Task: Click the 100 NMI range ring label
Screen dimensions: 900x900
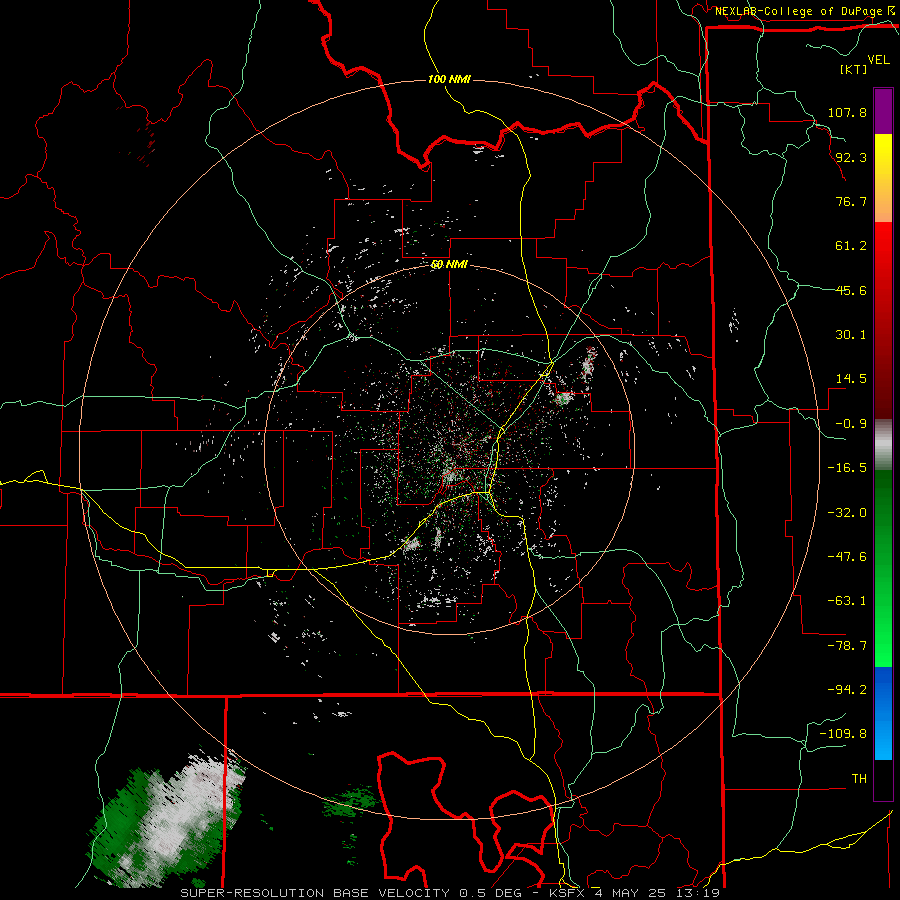Action: click(449, 79)
